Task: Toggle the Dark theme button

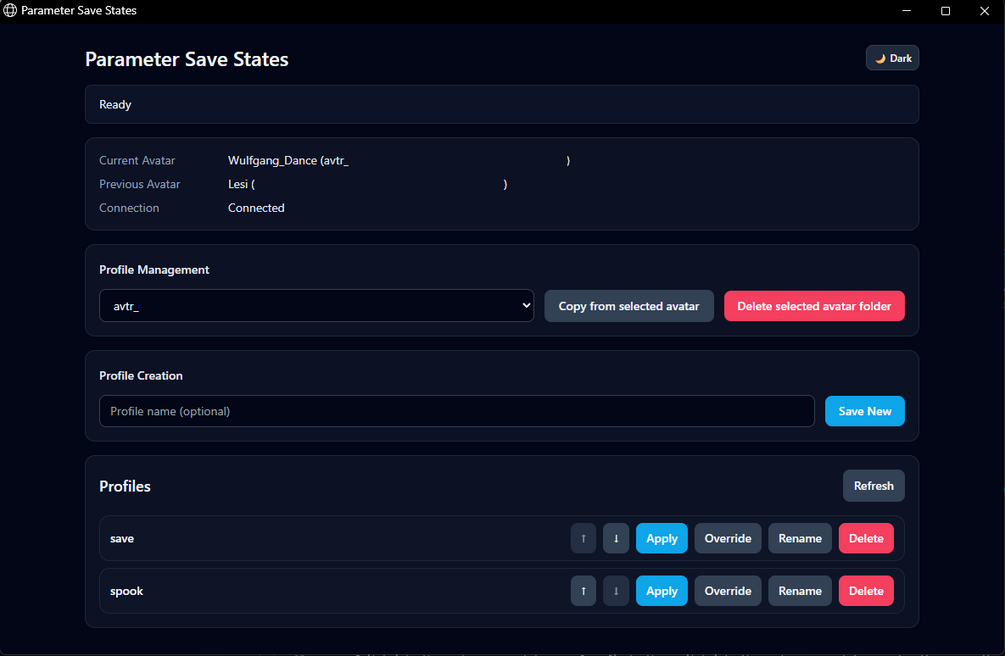Action: [892, 58]
